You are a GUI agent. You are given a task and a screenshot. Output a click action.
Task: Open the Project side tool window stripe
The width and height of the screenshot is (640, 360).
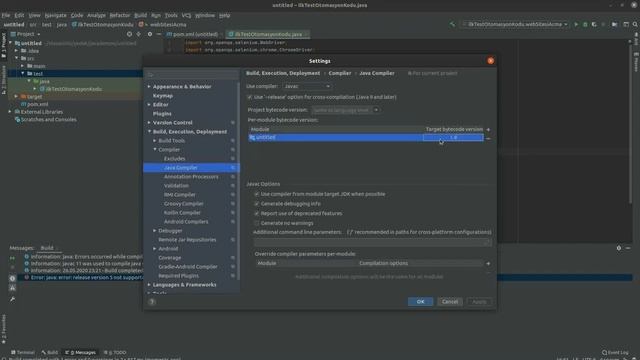coord(4,46)
